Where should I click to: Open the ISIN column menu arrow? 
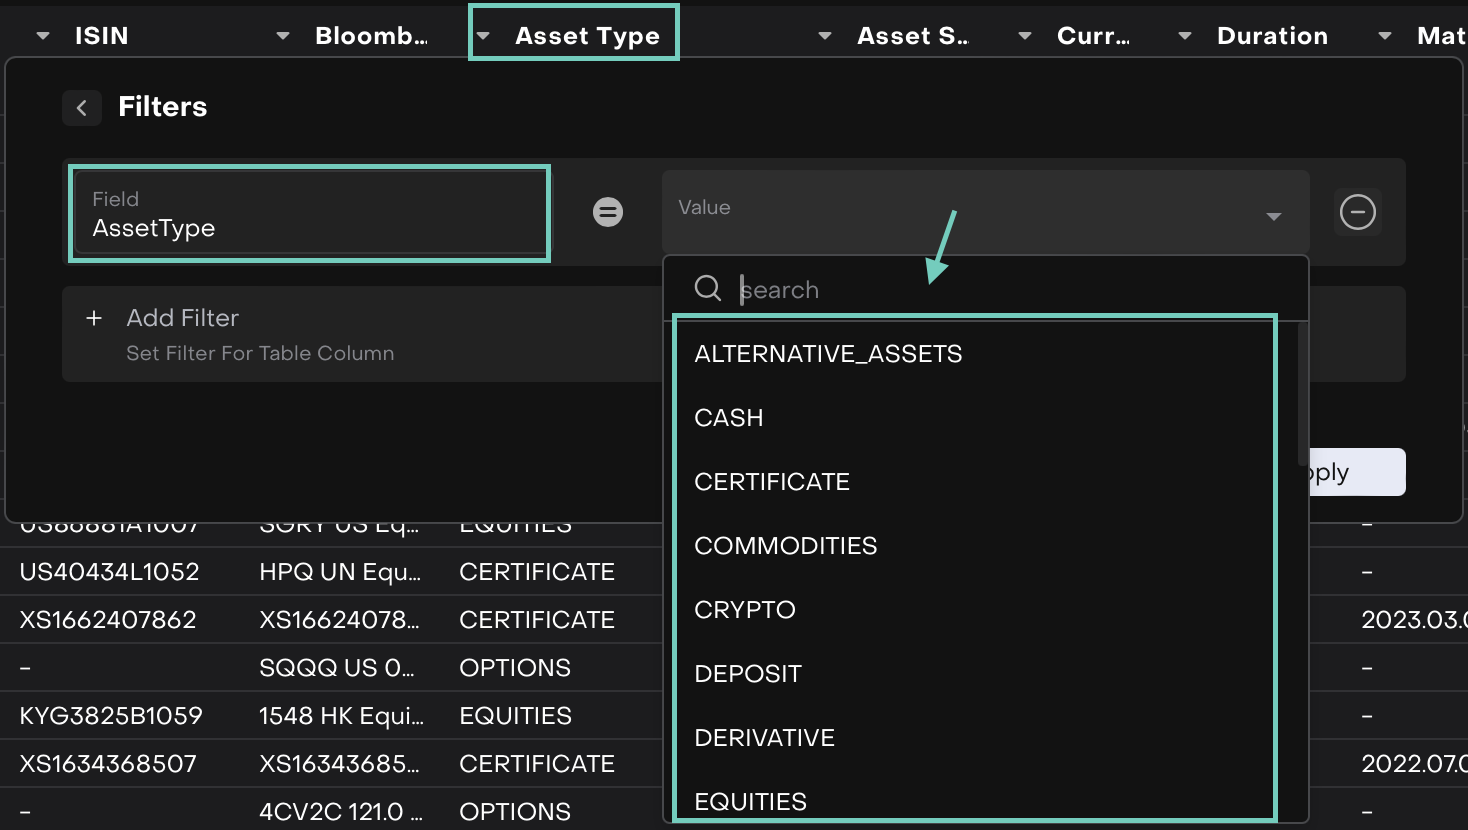[43, 36]
